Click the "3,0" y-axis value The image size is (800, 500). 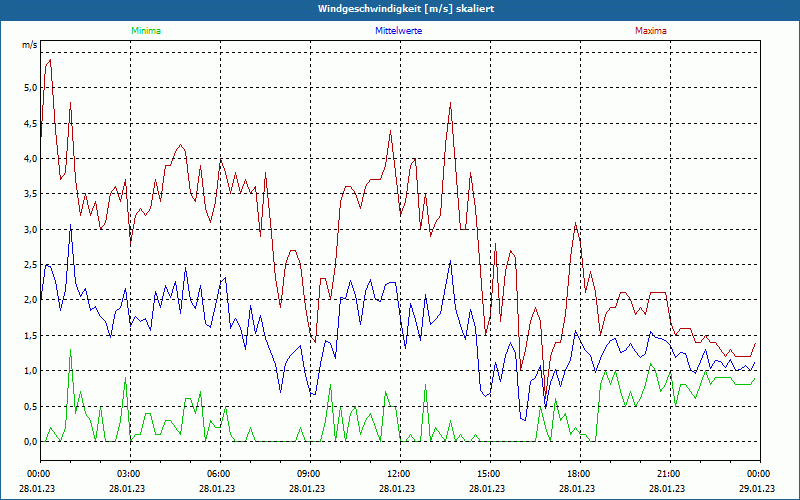(x=31, y=229)
